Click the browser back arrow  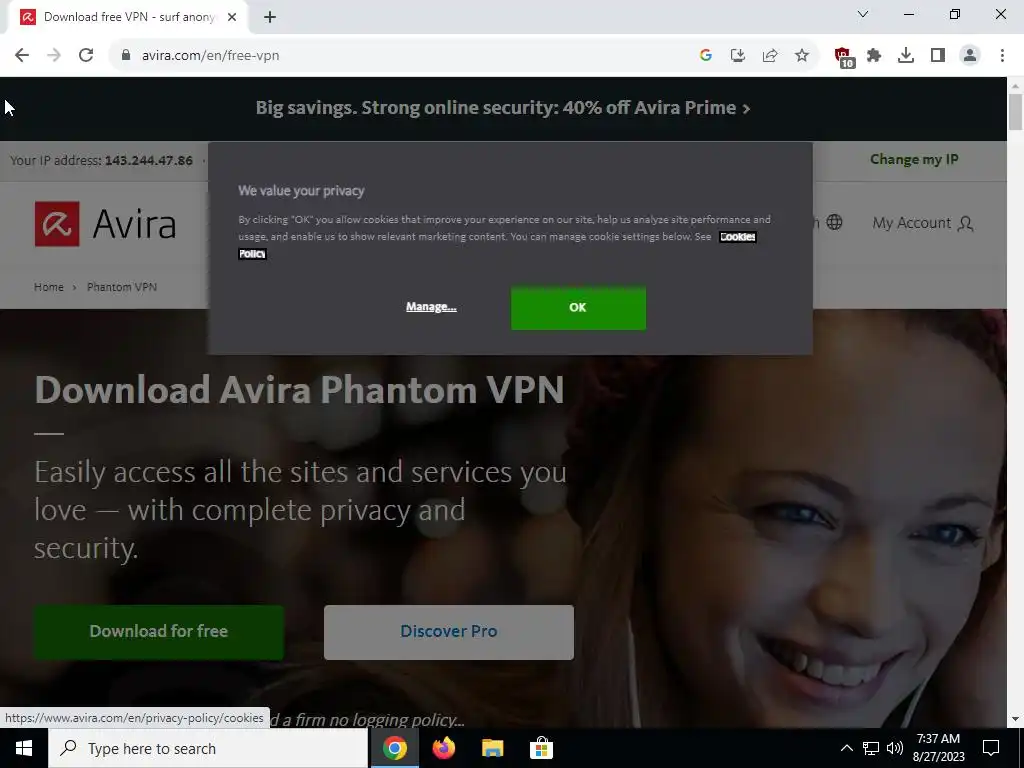click(22, 56)
